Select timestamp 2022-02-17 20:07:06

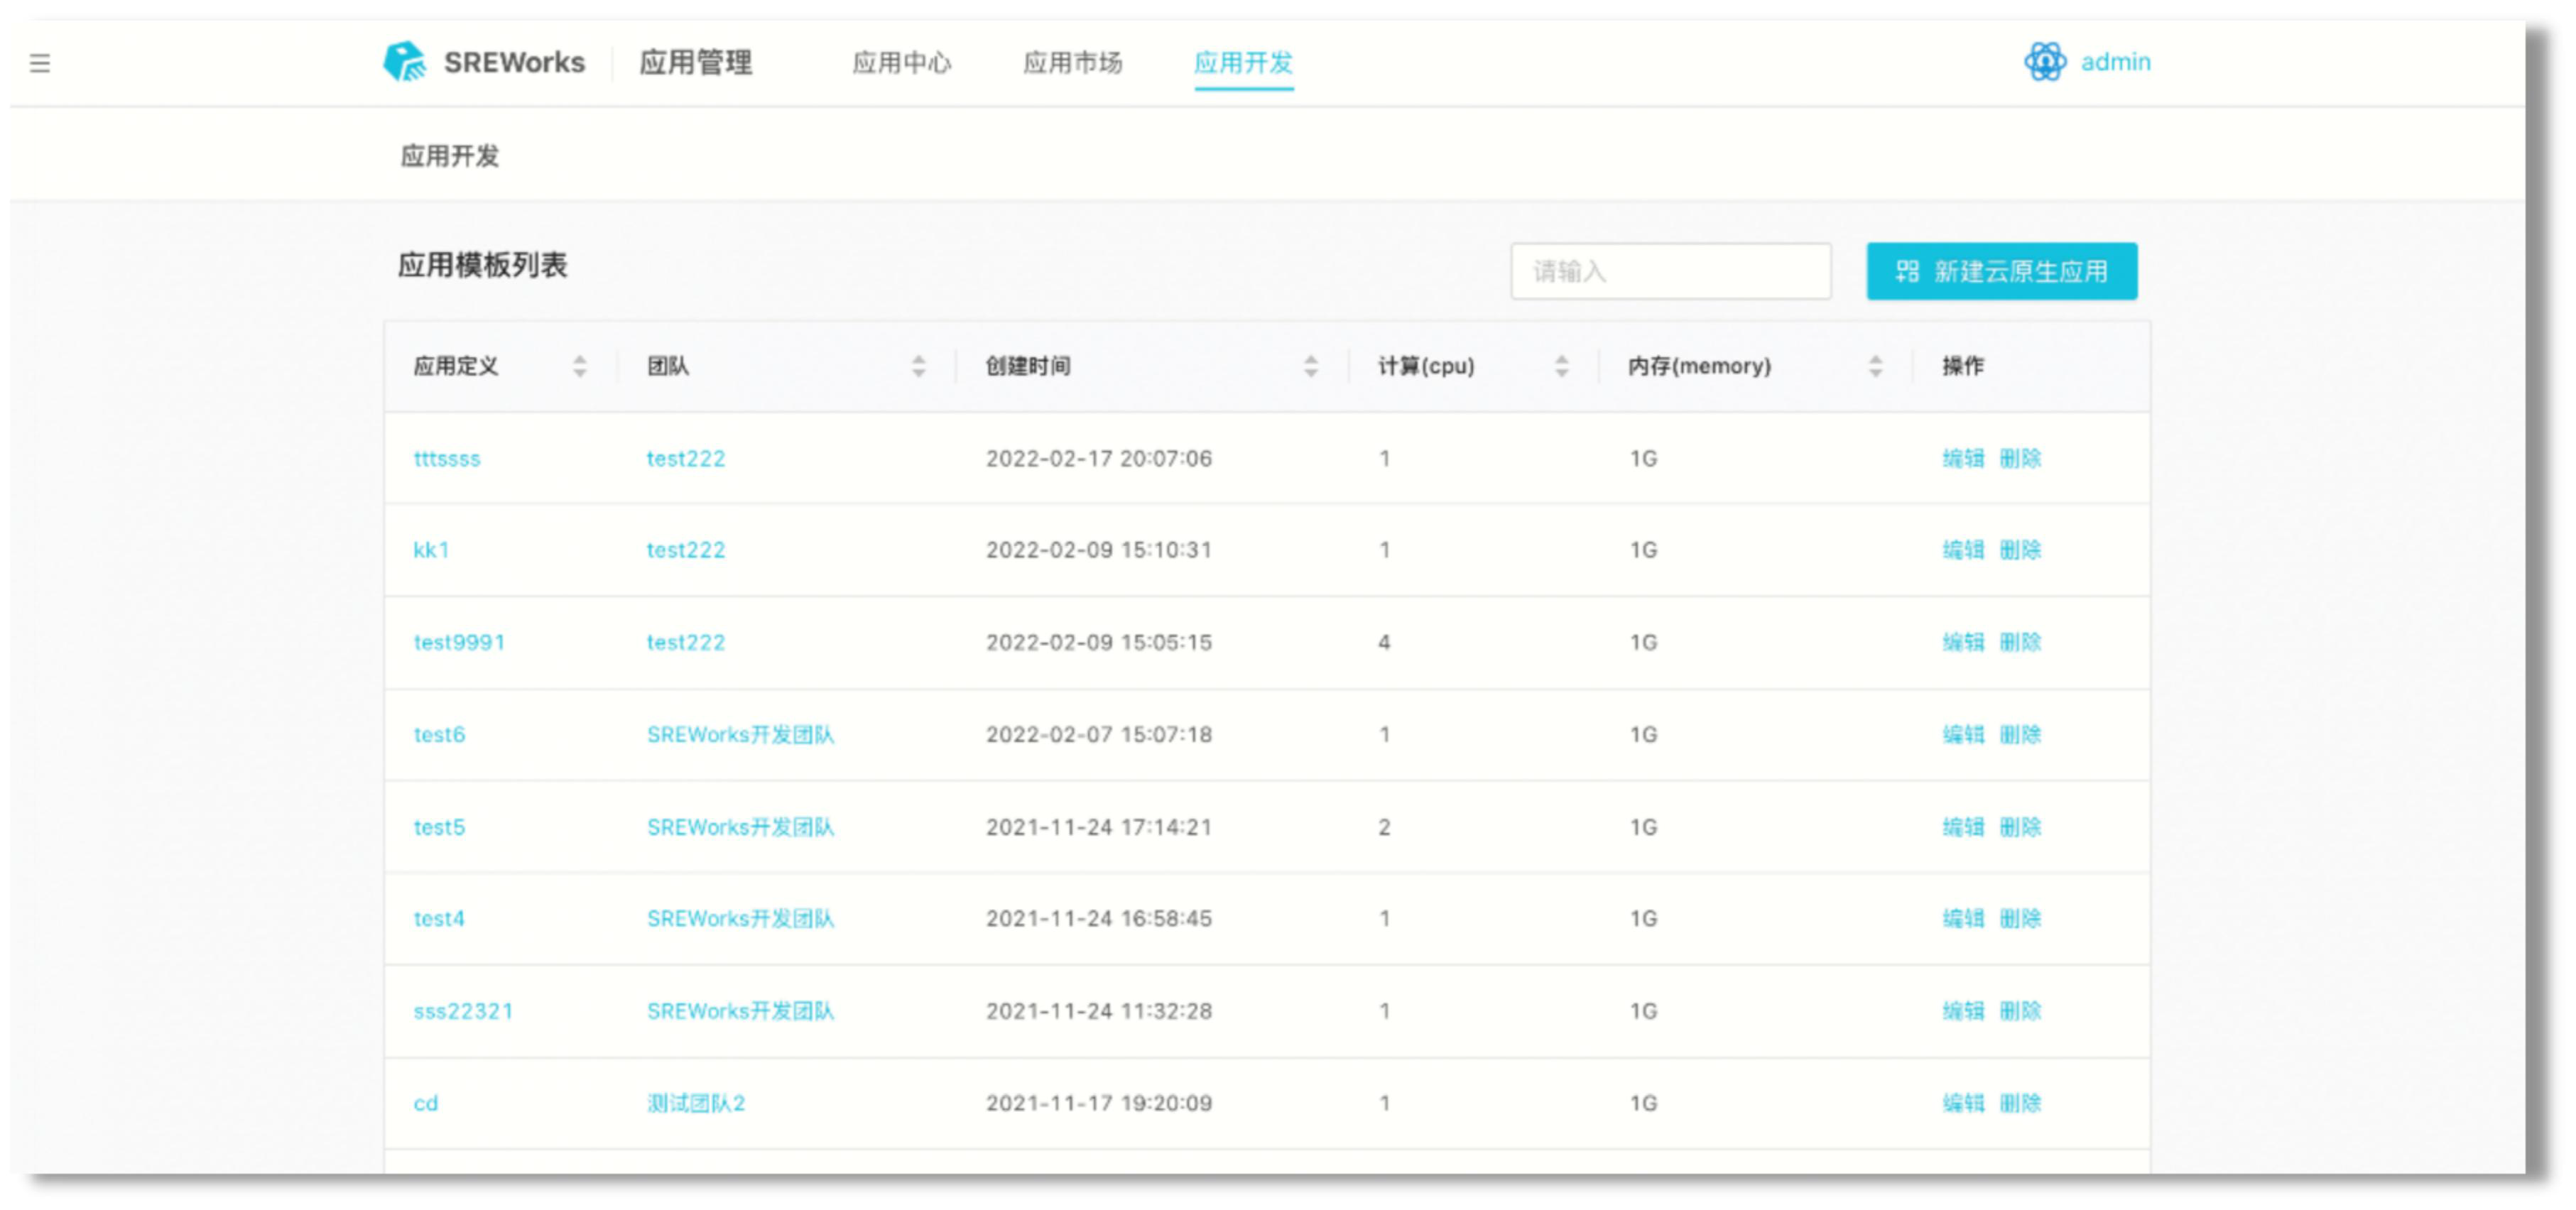(1099, 459)
